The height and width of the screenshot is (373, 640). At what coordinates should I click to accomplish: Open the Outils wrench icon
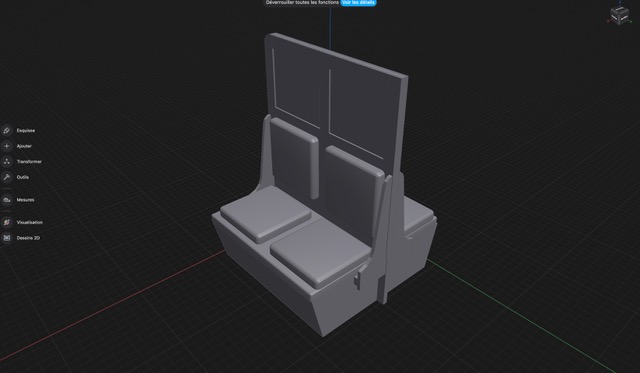coord(7,177)
